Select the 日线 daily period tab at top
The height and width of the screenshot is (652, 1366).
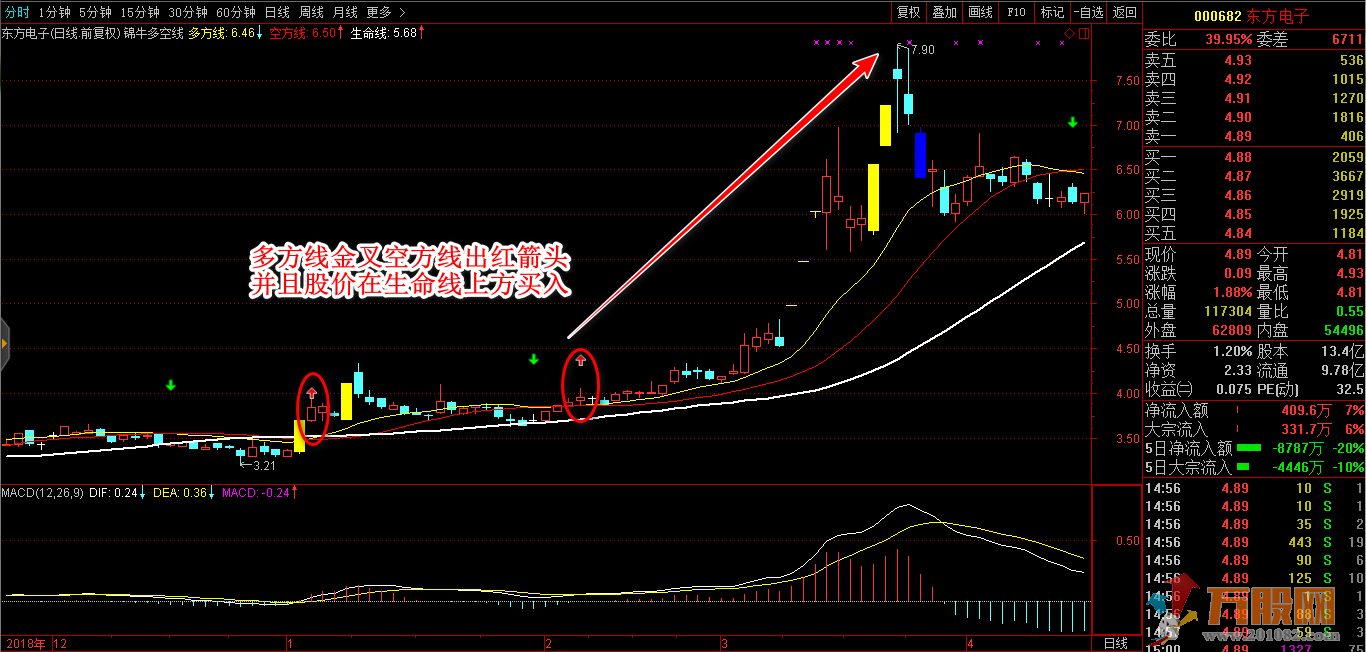pyautogui.click(x=277, y=12)
